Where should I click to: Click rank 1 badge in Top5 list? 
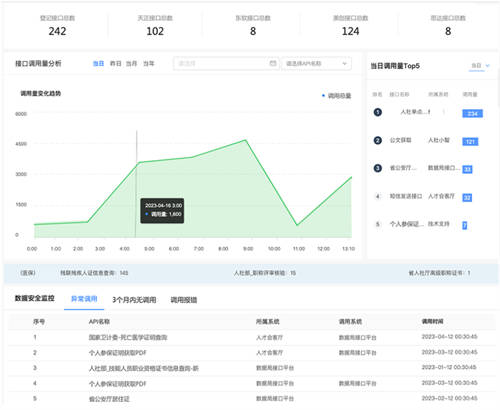[377, 112]
